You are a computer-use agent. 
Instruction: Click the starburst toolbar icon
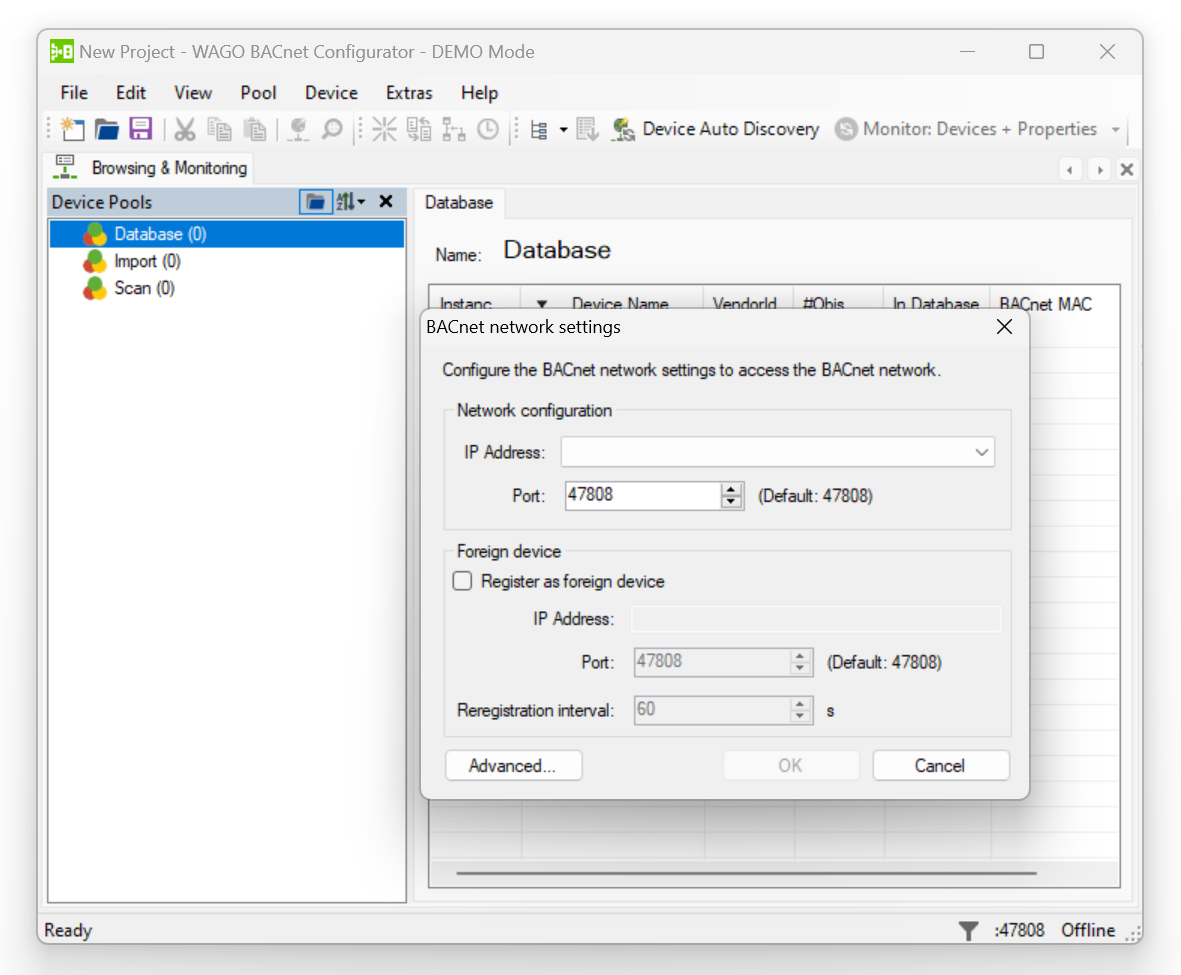(x=384, y=130)
